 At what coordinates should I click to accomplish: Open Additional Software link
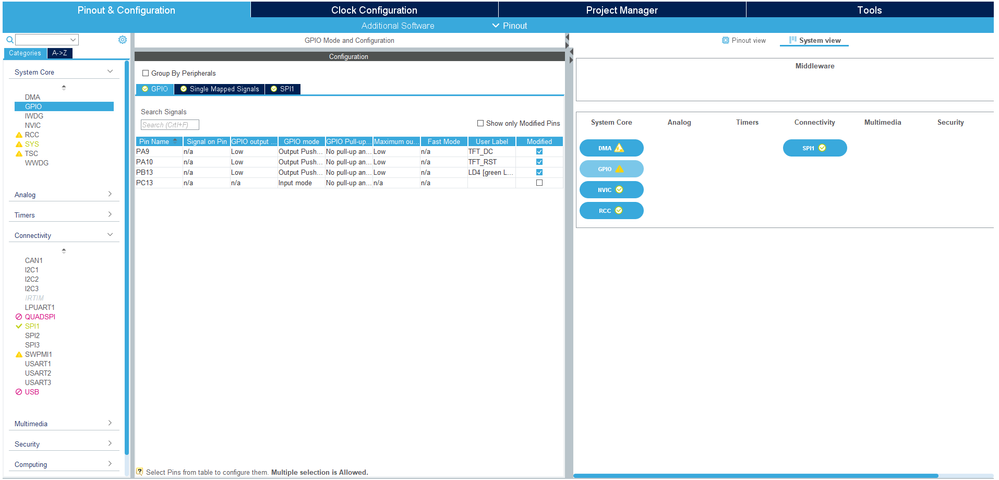398,25
